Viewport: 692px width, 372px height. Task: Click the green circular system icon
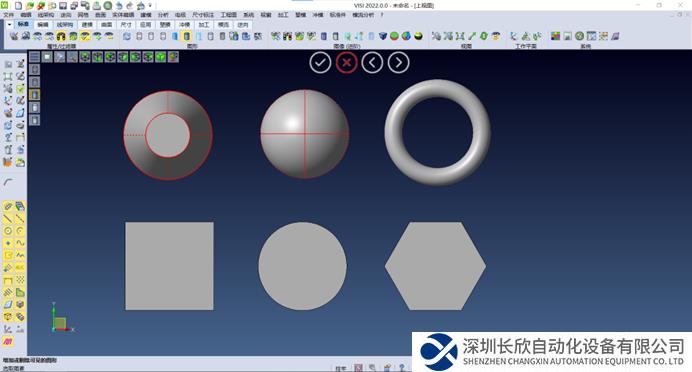coord(579,36)
